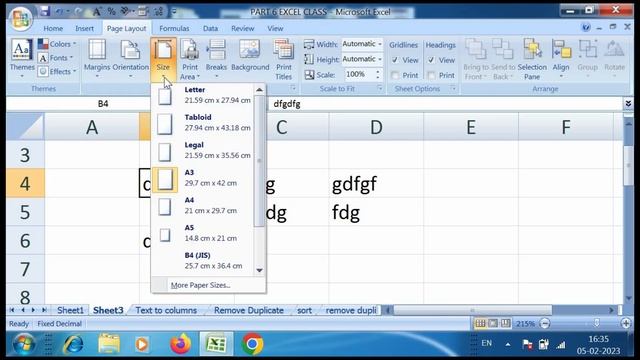
Task: Select B4 (JIS) paper size
Action: (203, 260)
